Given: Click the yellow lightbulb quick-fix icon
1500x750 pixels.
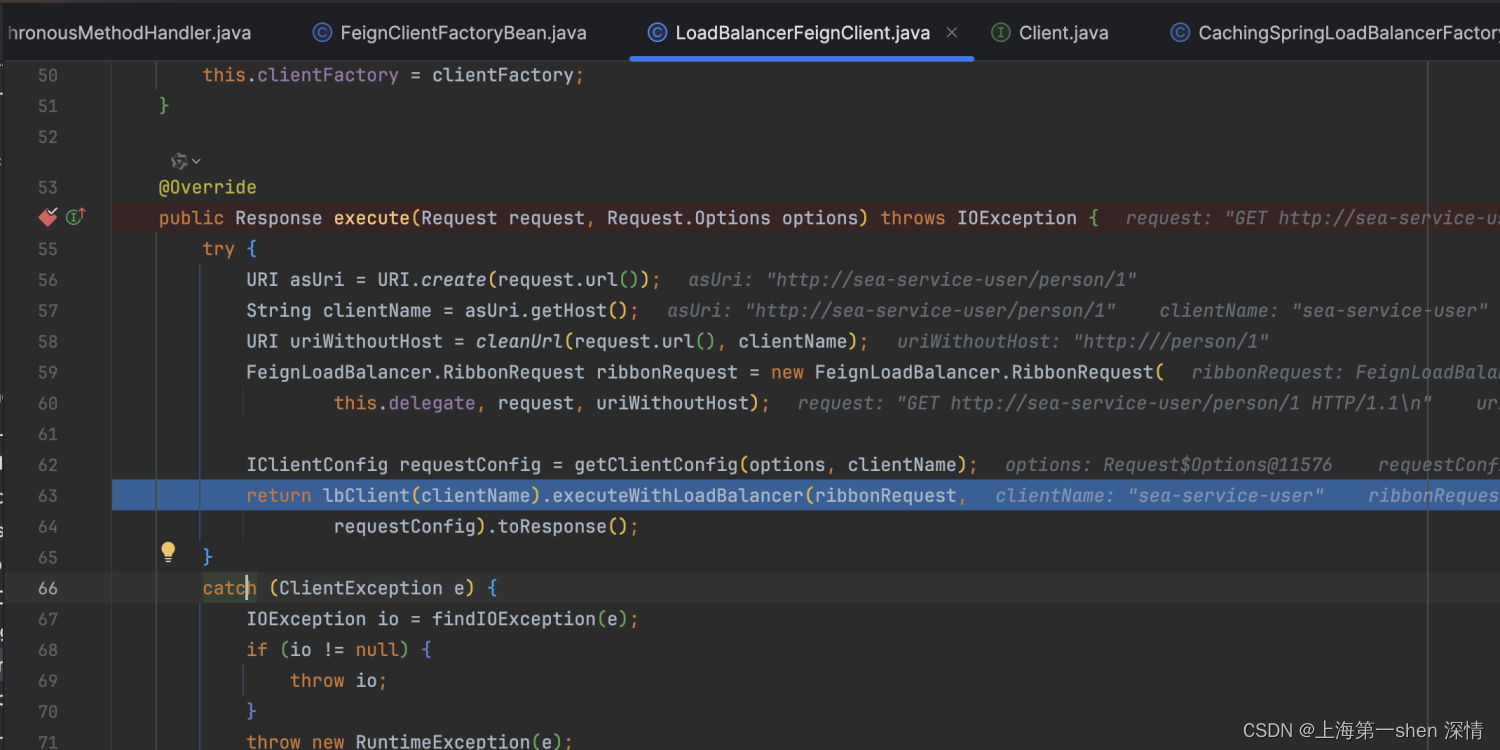Looking at the screenshot, I should click(x=168, y=551).
